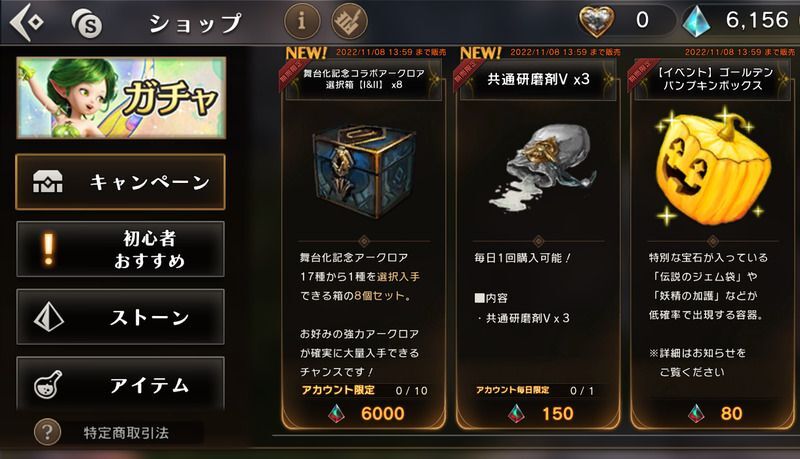Viewport: 800px width, 459px height.
Task: Open the ガチャ fairy banner
Action: pyautogui.click(x=121, y=97)
